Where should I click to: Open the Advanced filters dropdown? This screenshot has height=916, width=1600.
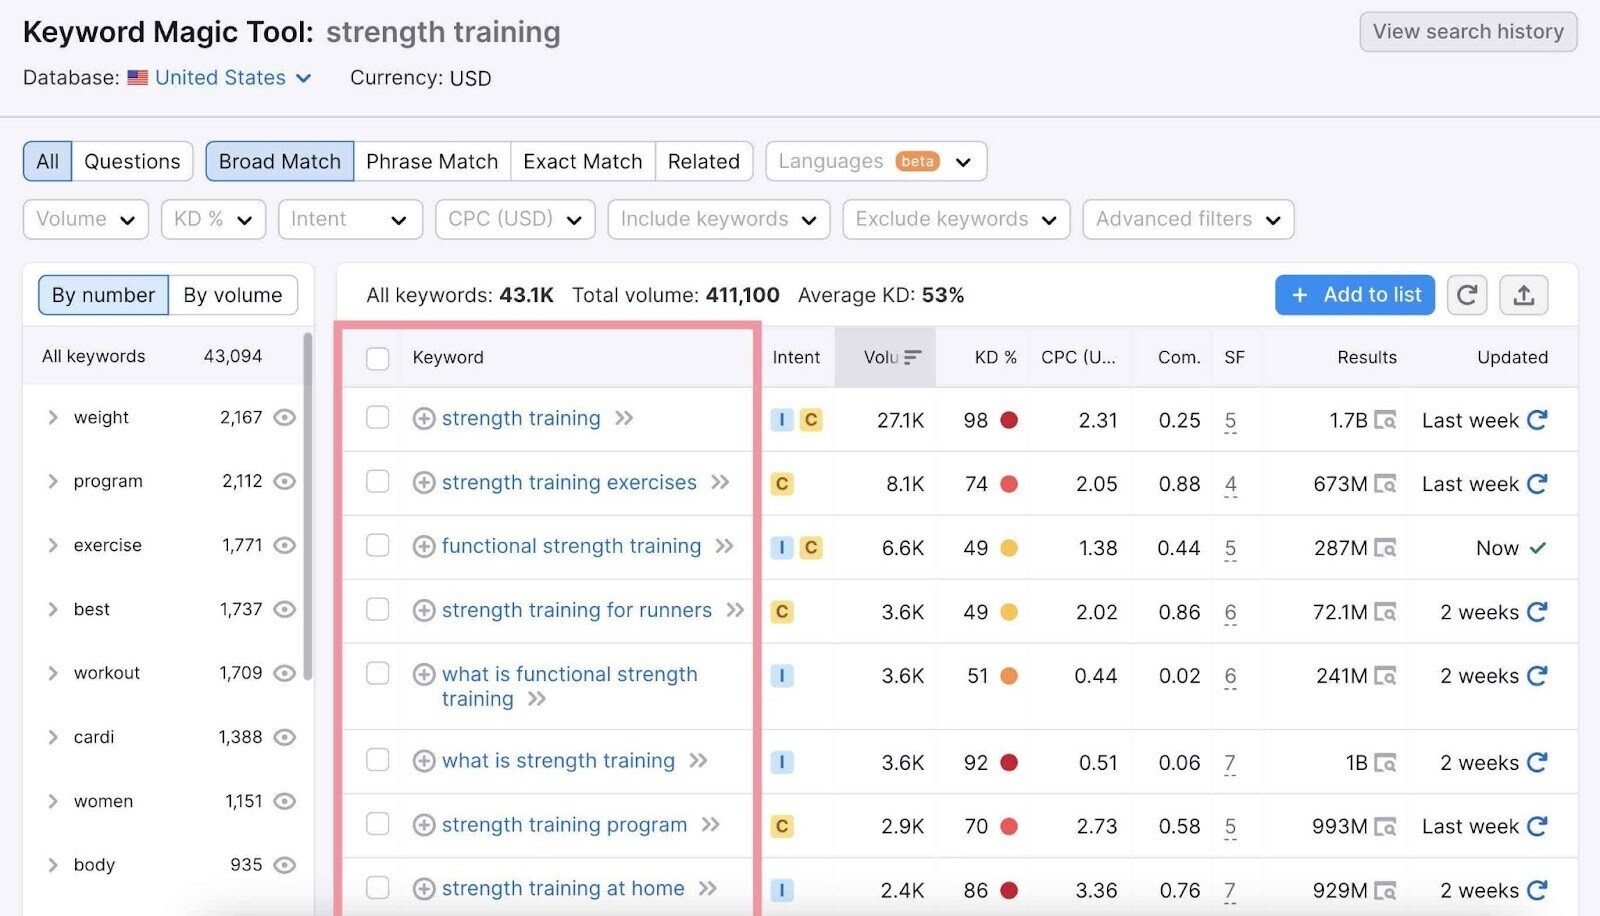(x=1188, y=219)
